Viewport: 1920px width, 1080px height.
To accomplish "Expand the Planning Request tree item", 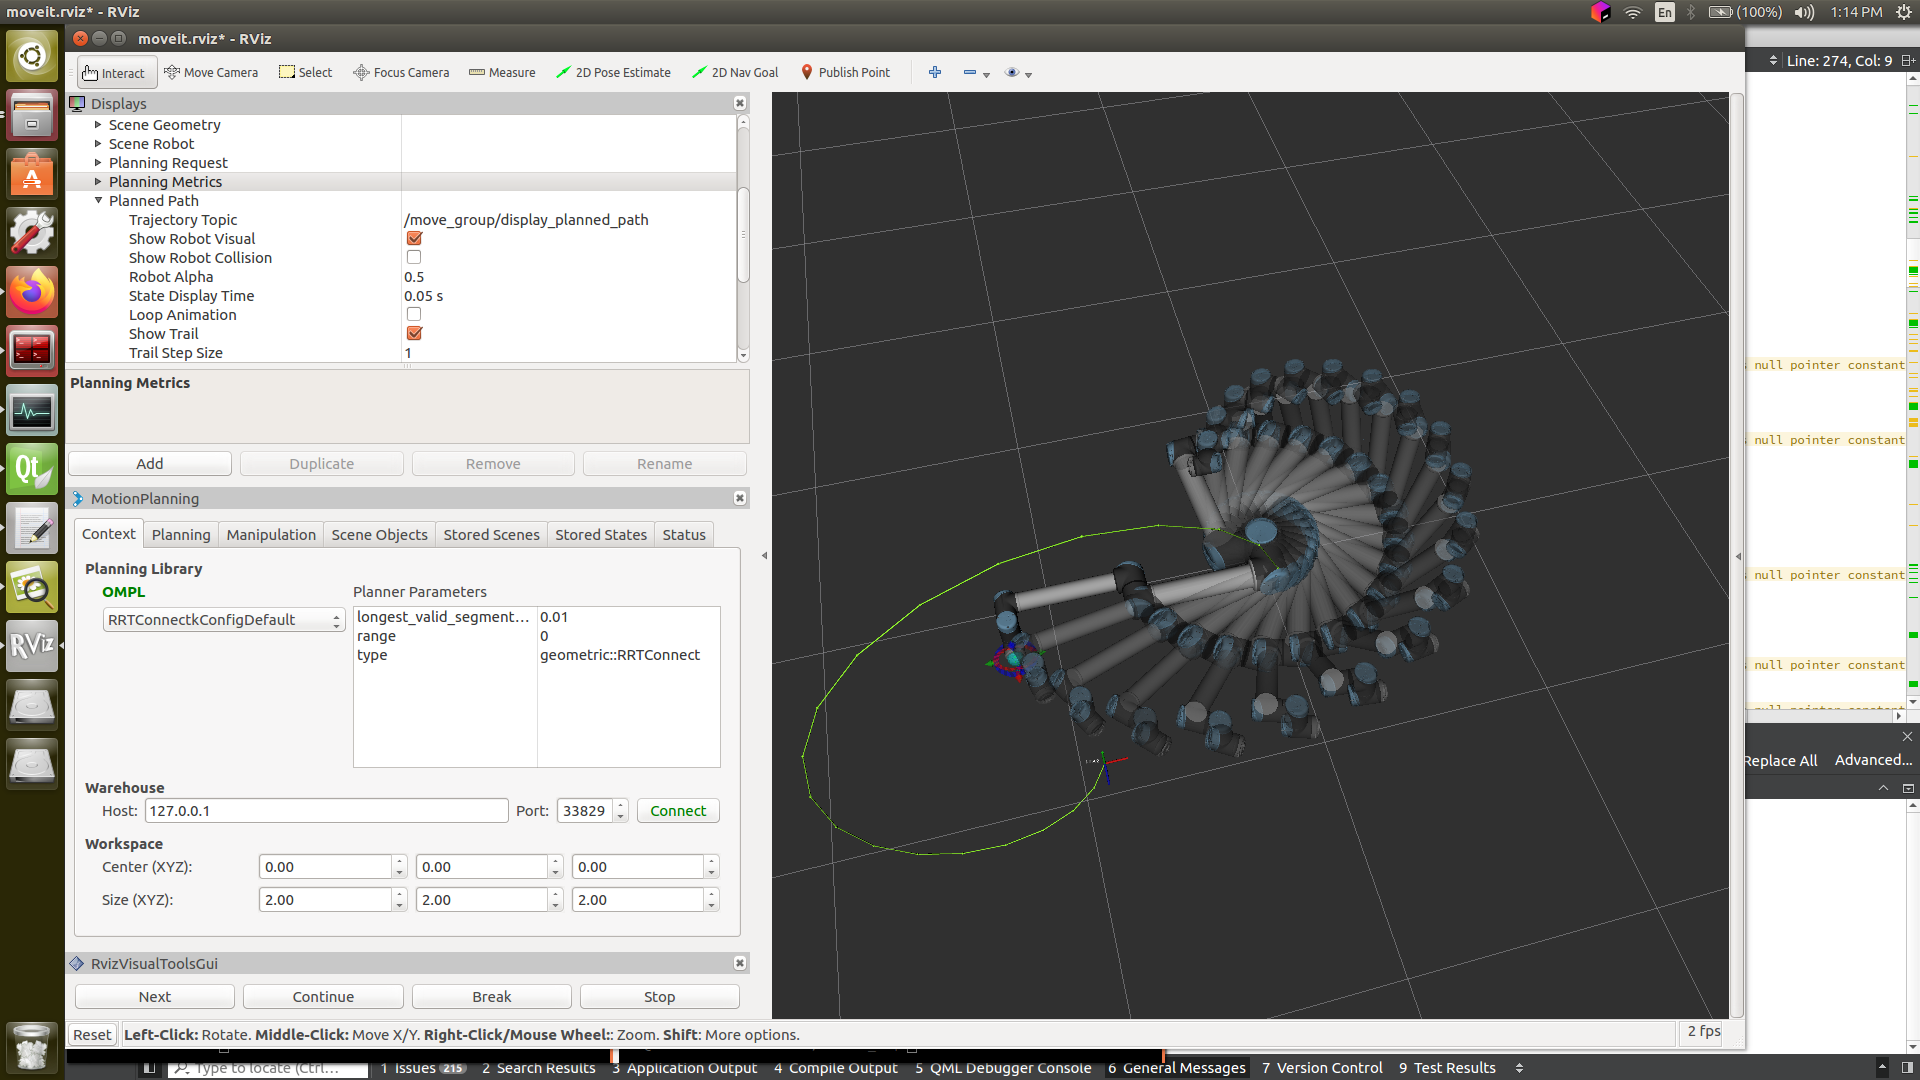I will pos(98,162).
